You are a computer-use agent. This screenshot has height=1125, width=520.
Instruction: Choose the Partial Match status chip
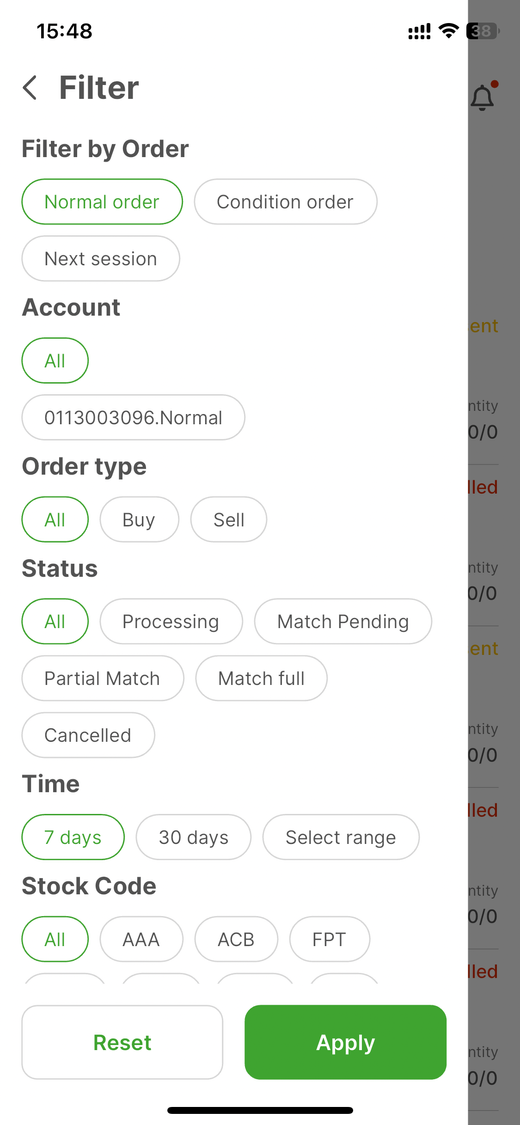[x=103, y=678]
